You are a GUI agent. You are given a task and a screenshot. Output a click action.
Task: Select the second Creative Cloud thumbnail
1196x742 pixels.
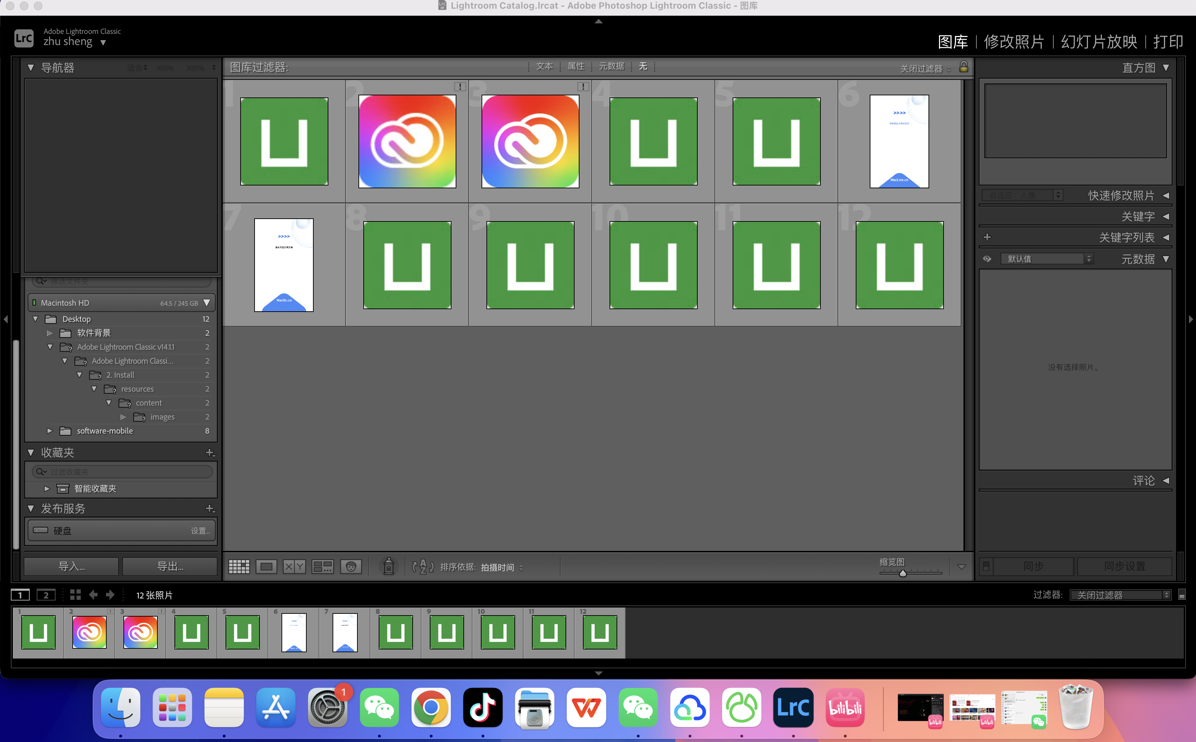point(530,140)
